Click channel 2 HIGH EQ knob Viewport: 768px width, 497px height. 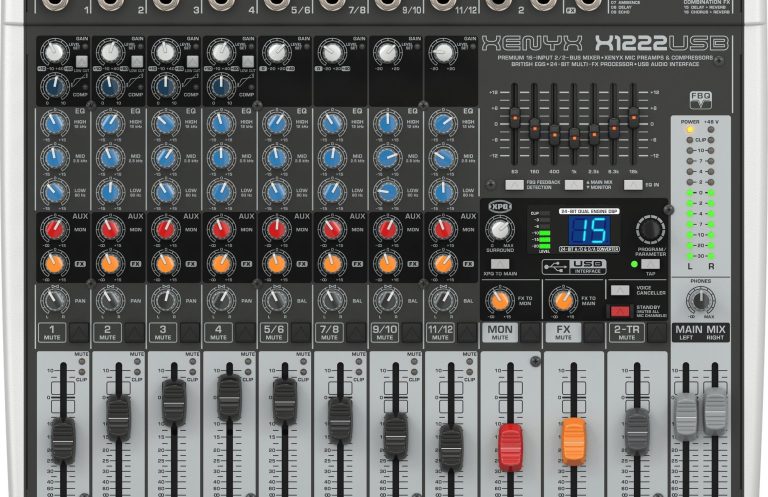pyautogui.click(x=110, y=124)
